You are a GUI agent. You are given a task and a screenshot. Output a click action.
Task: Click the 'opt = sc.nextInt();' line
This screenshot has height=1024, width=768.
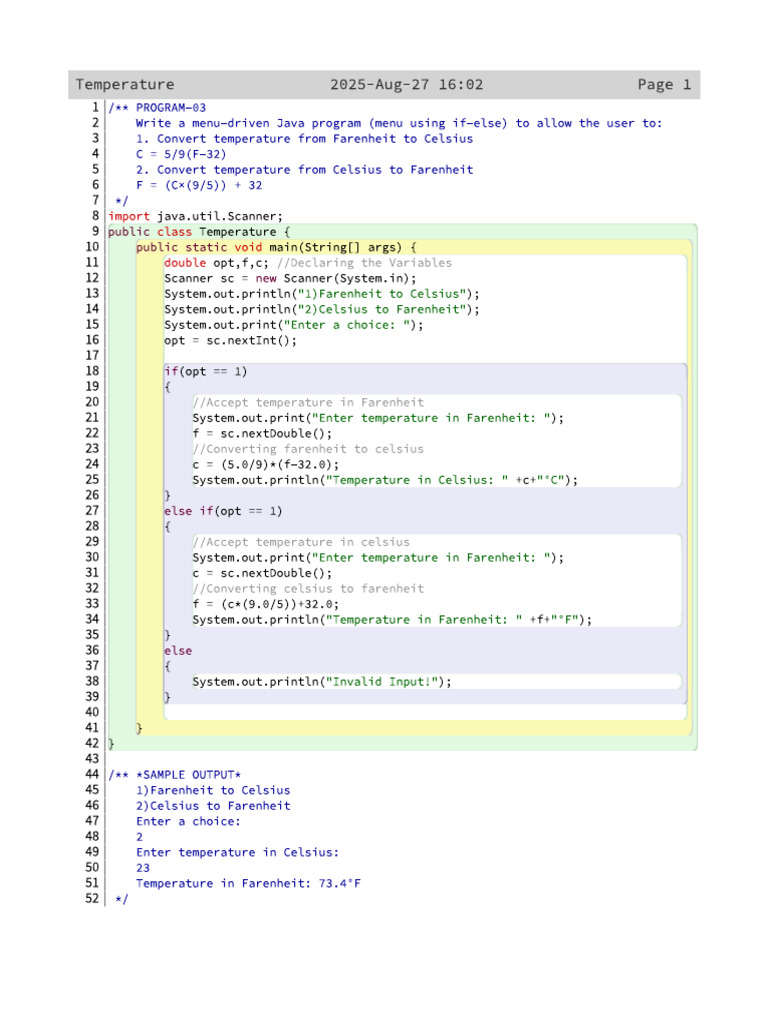(x=231, y=341)
